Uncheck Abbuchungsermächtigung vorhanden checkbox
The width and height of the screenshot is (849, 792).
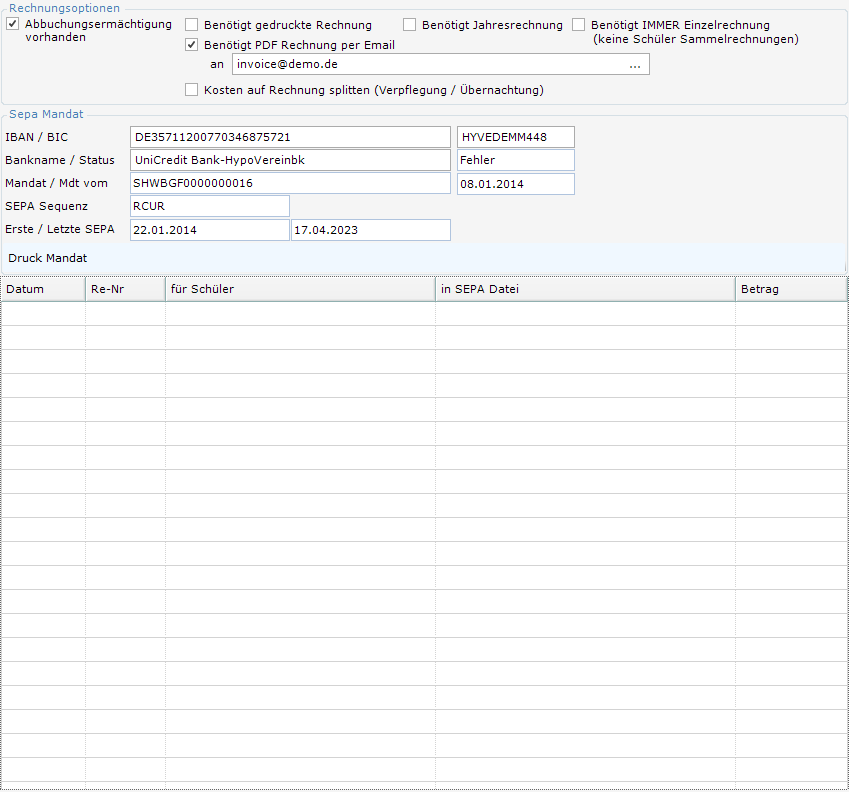click(12, 24)
